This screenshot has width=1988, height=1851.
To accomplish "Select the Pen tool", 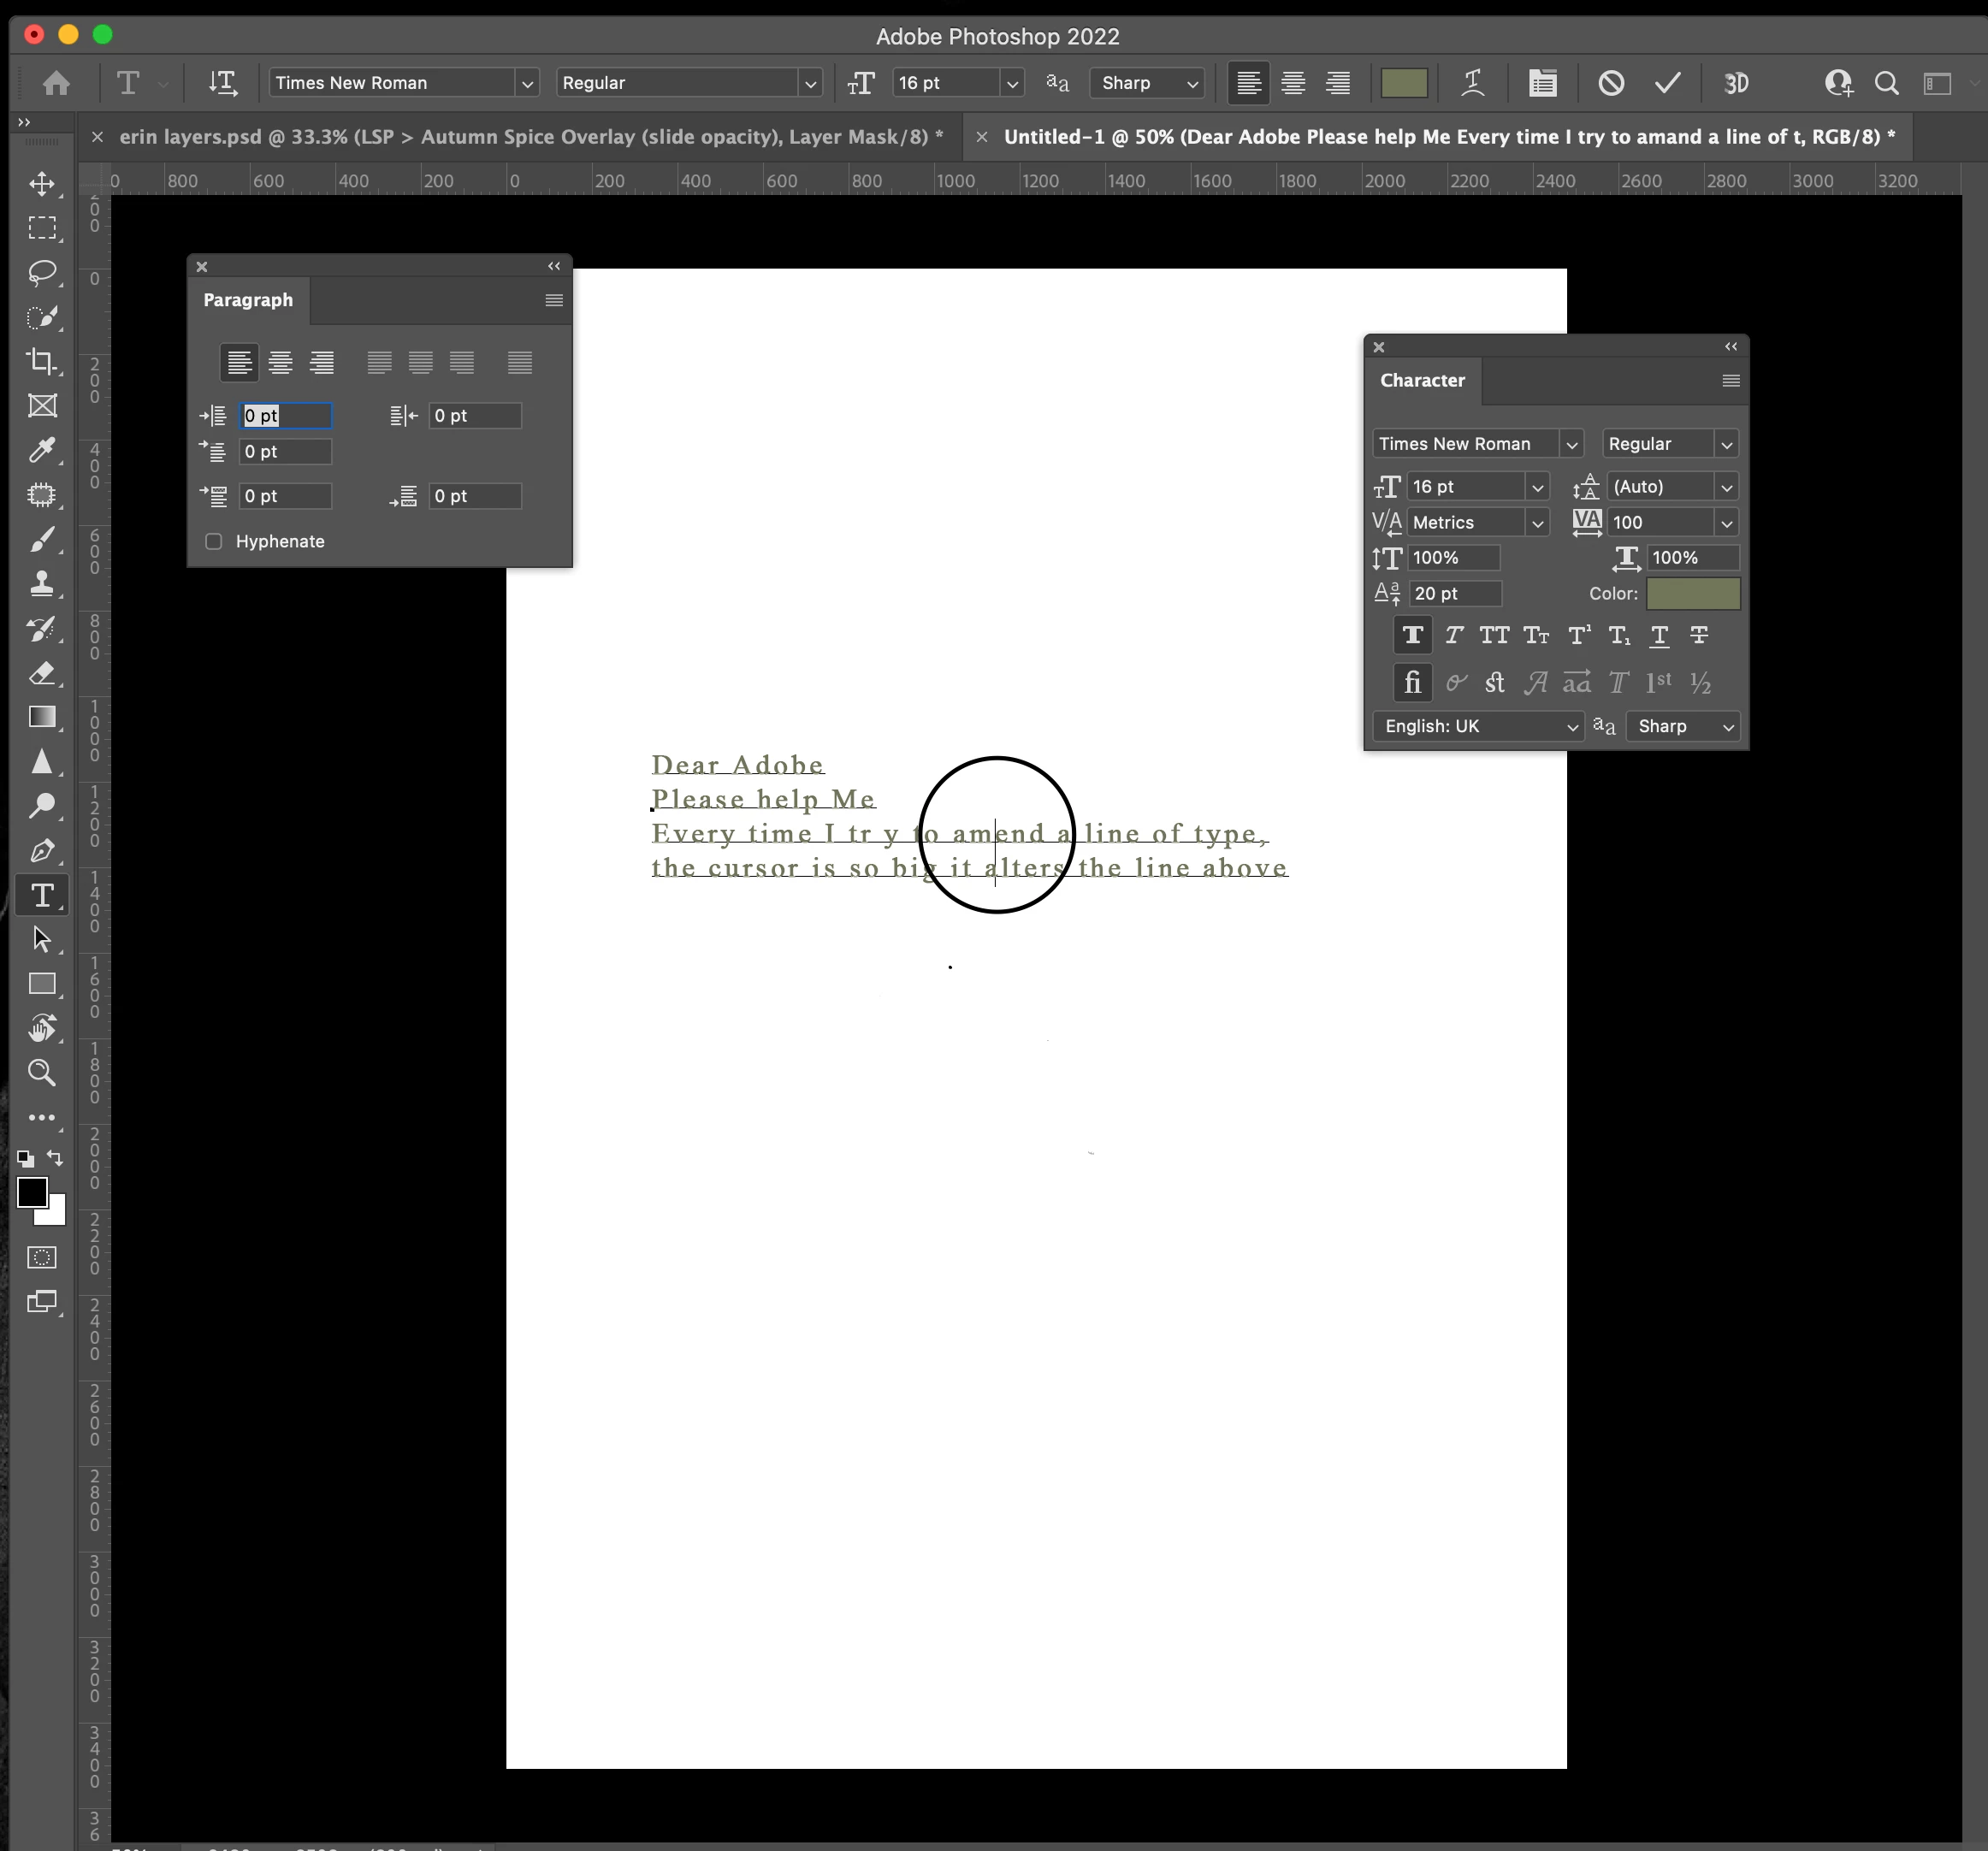I will pos(42,851).
